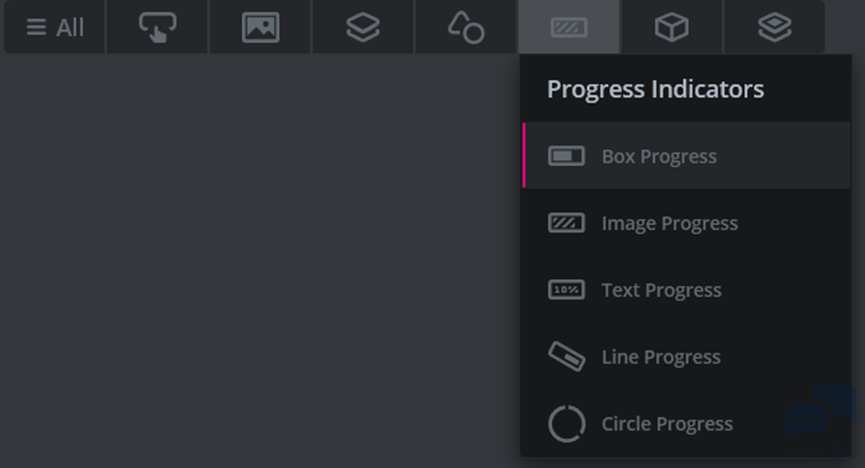Image resolution: width=865 pixels, height=468 pixels.
Task: Click the stacked layers category icon
Action: click(x=363, y=27)
